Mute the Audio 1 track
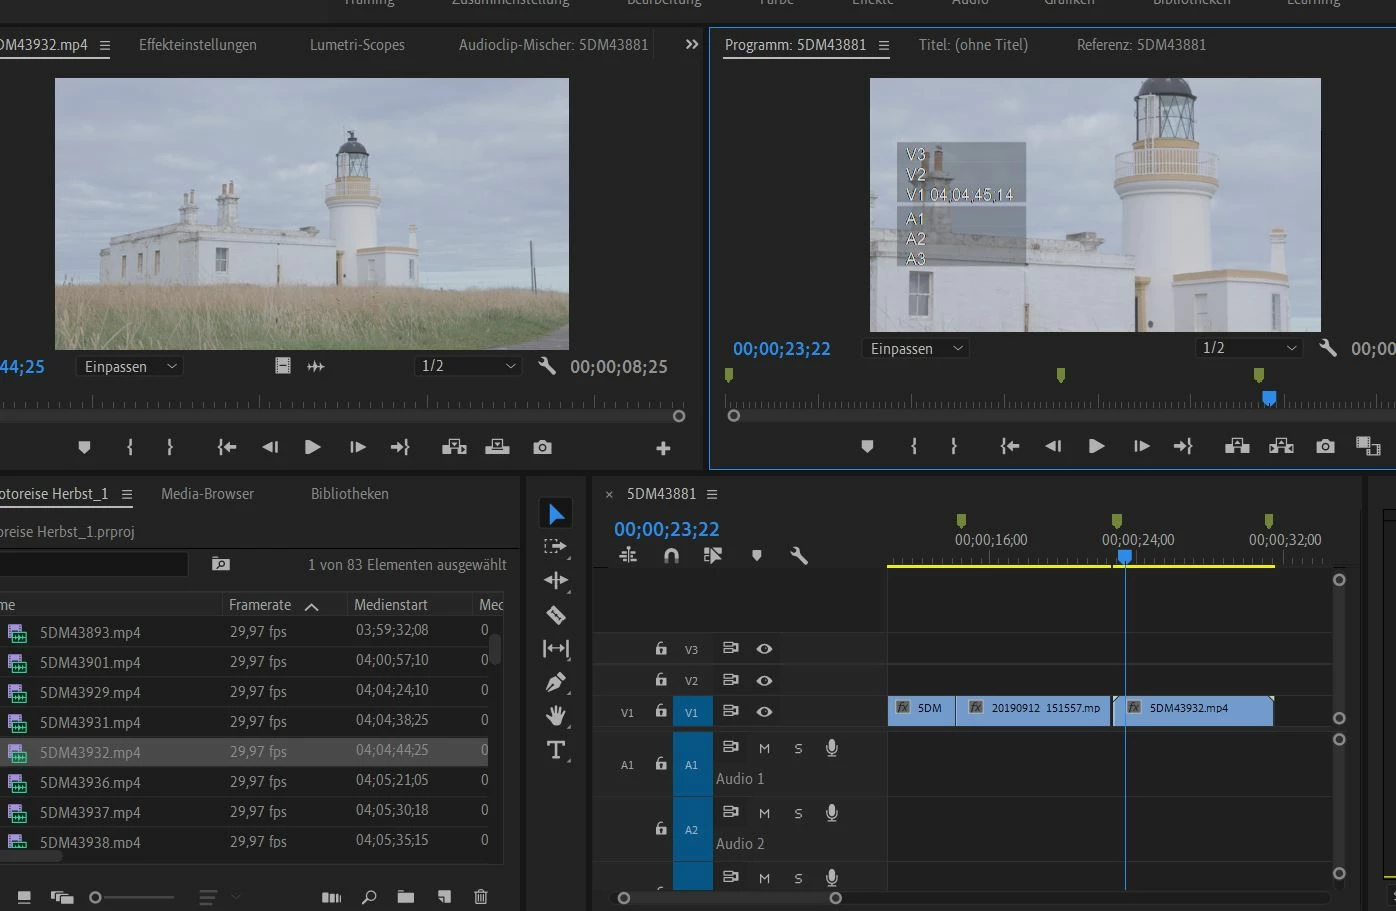 point(764,748)
